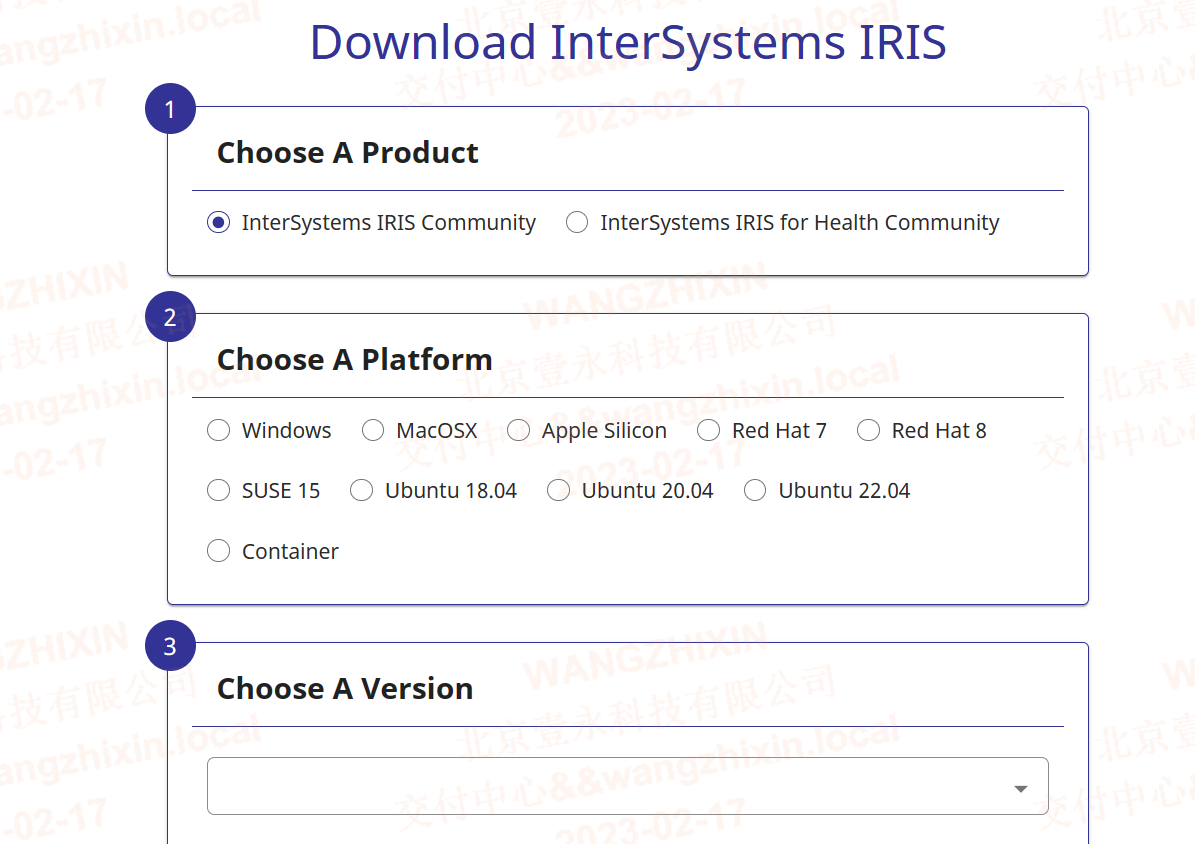1195x844 pixels.
Task: Choose Ubuntu 20.04 as the platform
Action: [559, 490]
